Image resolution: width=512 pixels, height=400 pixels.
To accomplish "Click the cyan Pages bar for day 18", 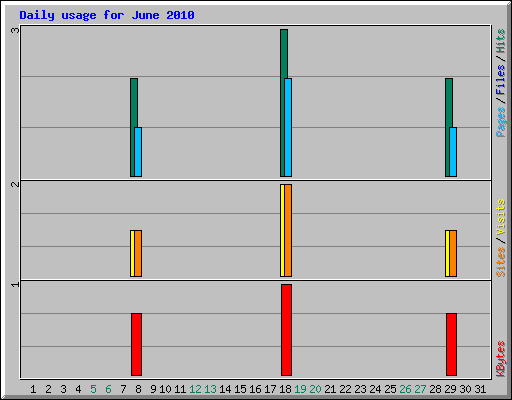I will click(x=288, y=127).
